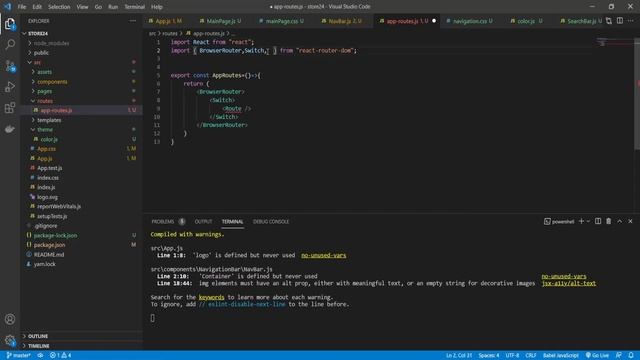This screenshot has width=640, height=360.
Task: Open the Edit menu
Action: pos(37,7)
